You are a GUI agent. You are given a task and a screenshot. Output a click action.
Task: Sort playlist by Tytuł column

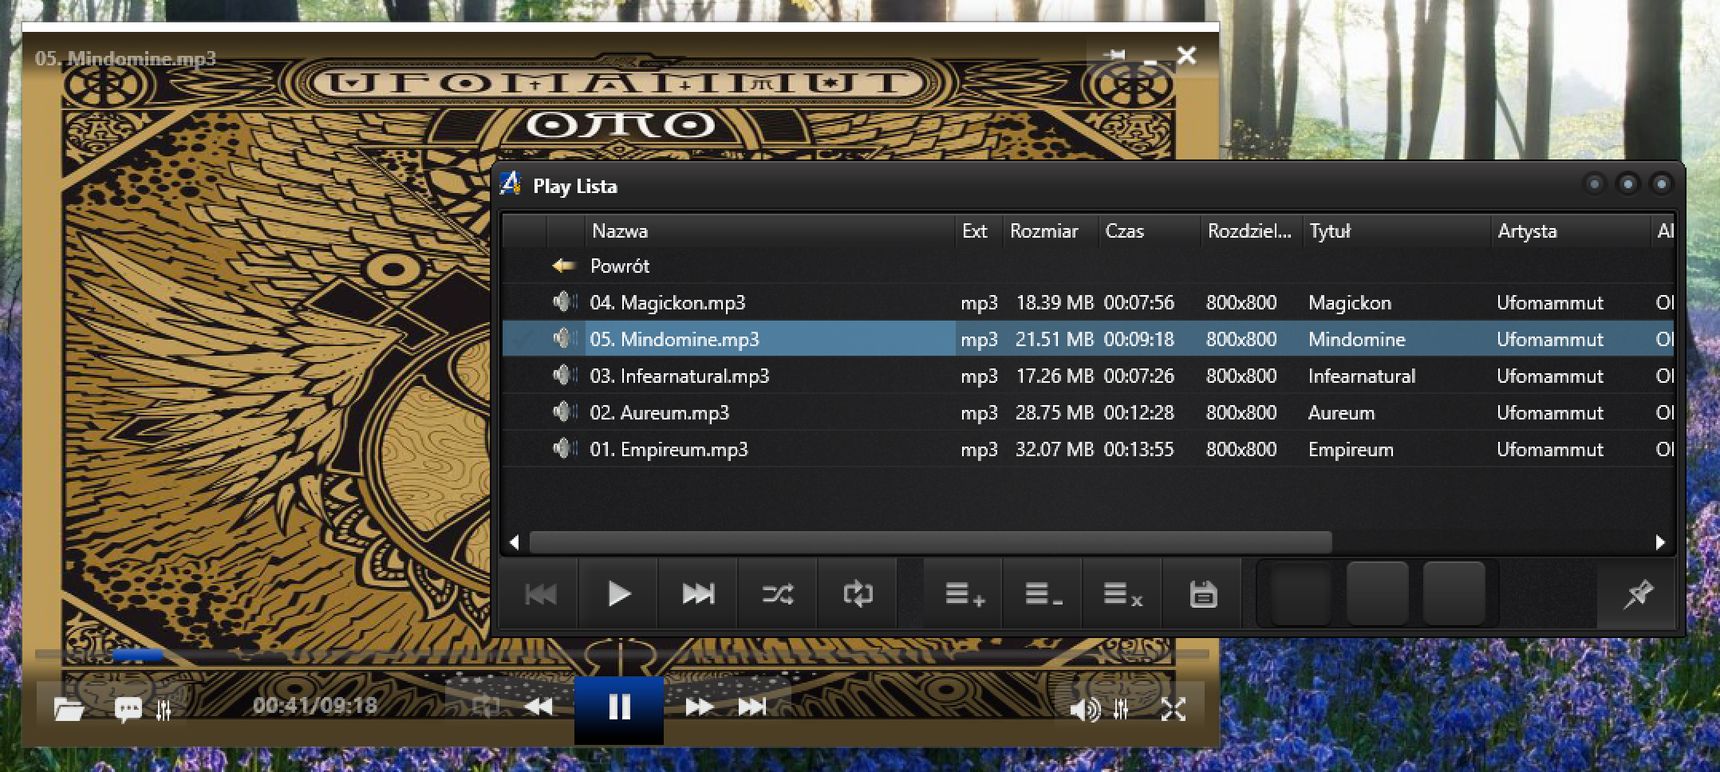pyautogui.click(x=1396, y=231)
